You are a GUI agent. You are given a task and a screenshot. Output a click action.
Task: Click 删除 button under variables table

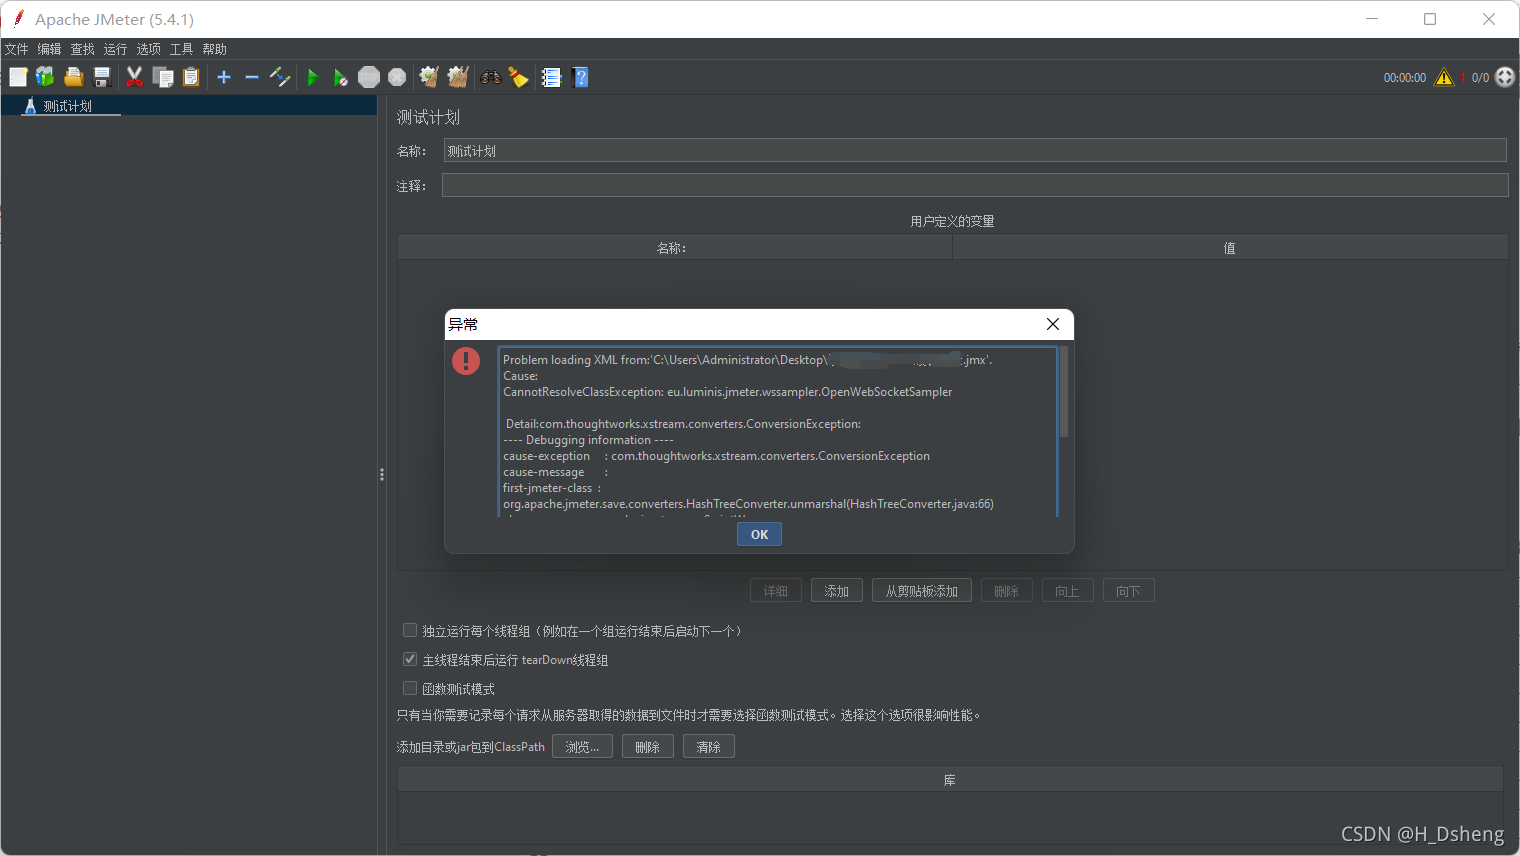(1007, 591)
